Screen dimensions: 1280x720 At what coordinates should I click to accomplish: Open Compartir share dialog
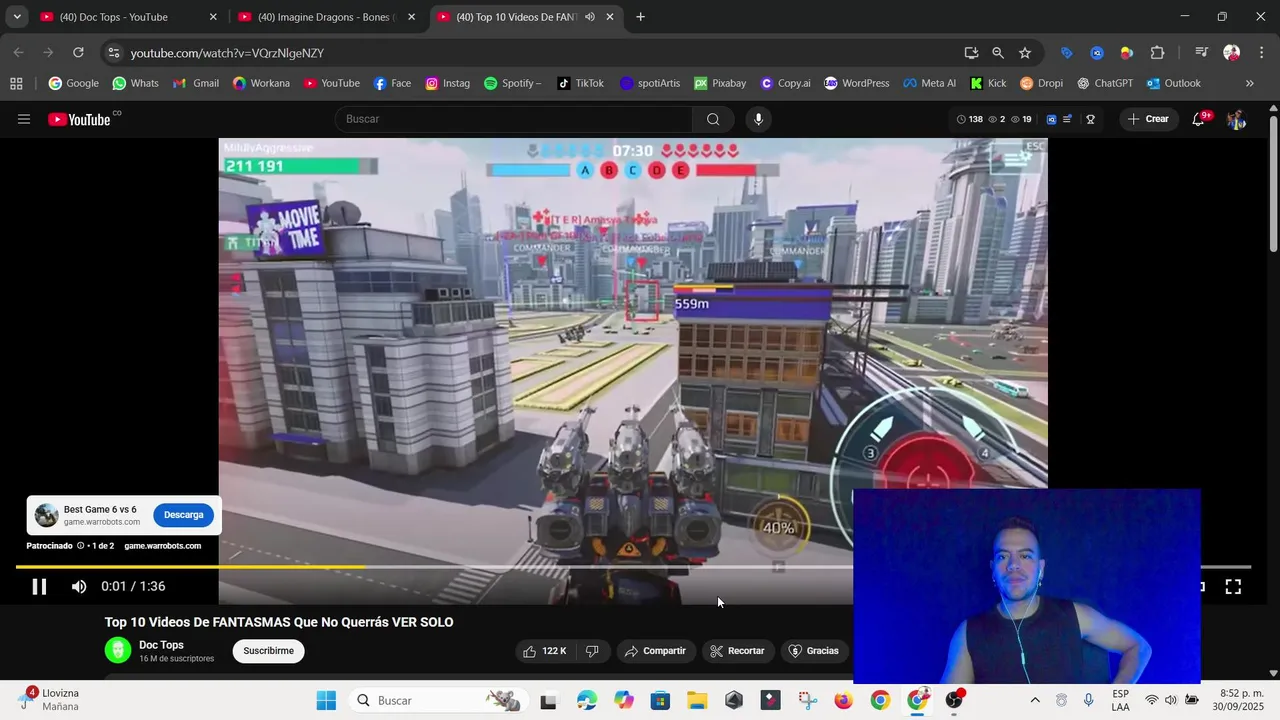point(656,651)
